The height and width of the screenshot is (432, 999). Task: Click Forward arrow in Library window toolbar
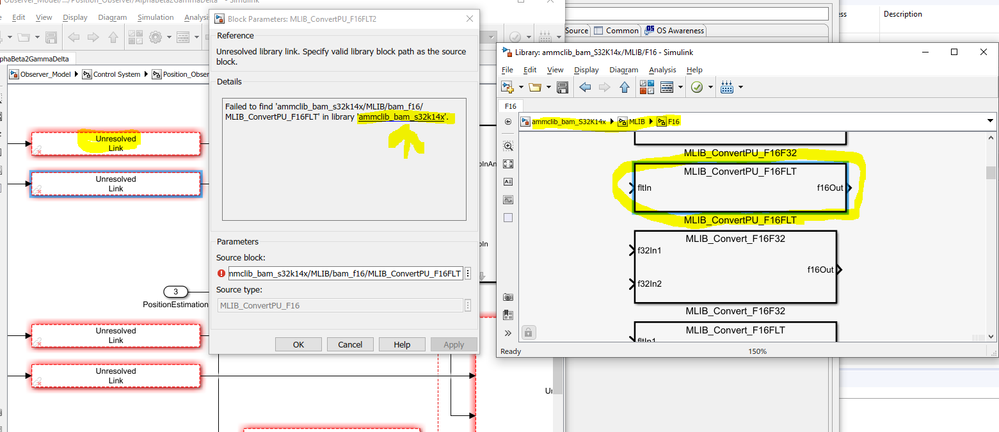coord(605,87)
